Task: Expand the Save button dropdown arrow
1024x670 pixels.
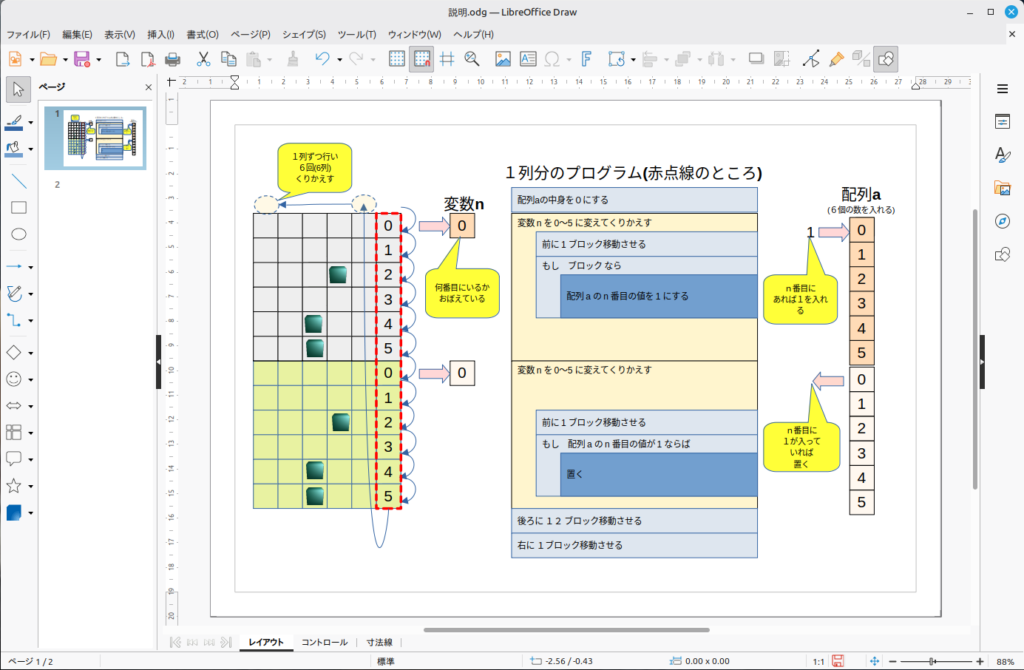Action: point(98,59)
